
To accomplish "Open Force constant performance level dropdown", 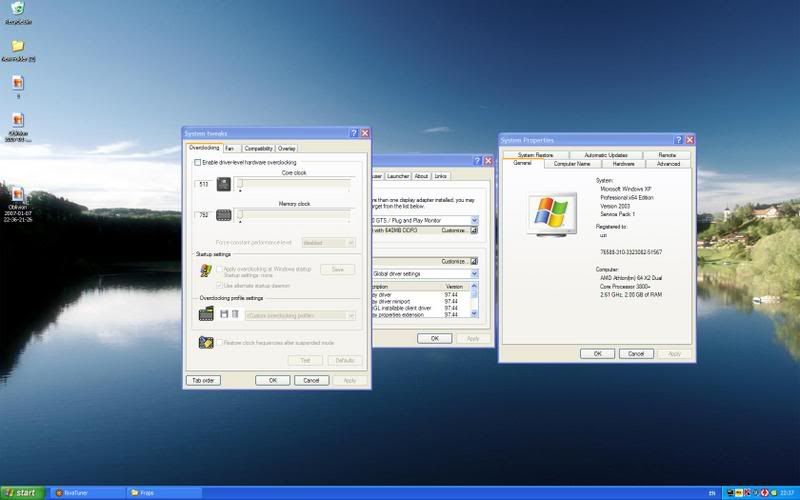I will tap(328, 243).
